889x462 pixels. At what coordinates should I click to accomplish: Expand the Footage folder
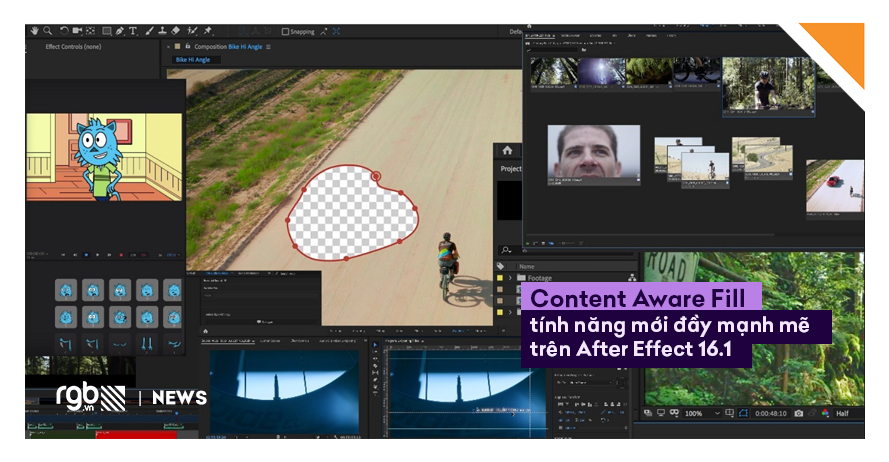[510, 278]
